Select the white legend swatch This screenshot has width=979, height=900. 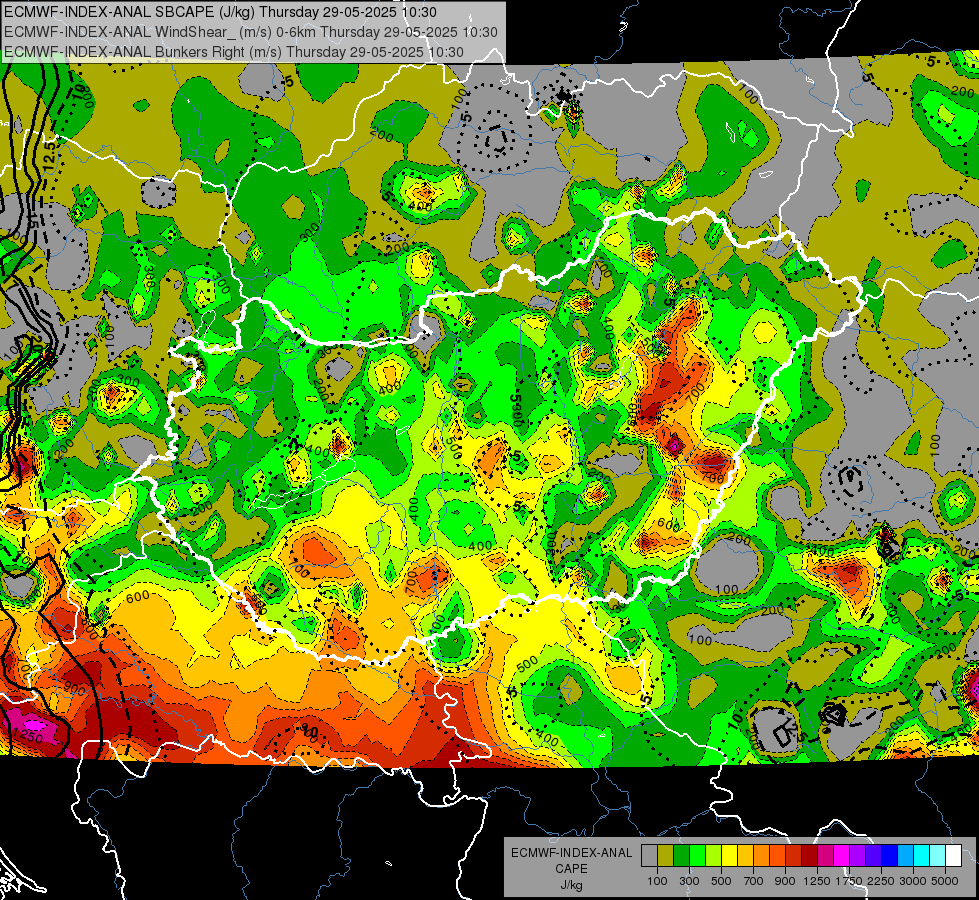[x=953, y=855]
